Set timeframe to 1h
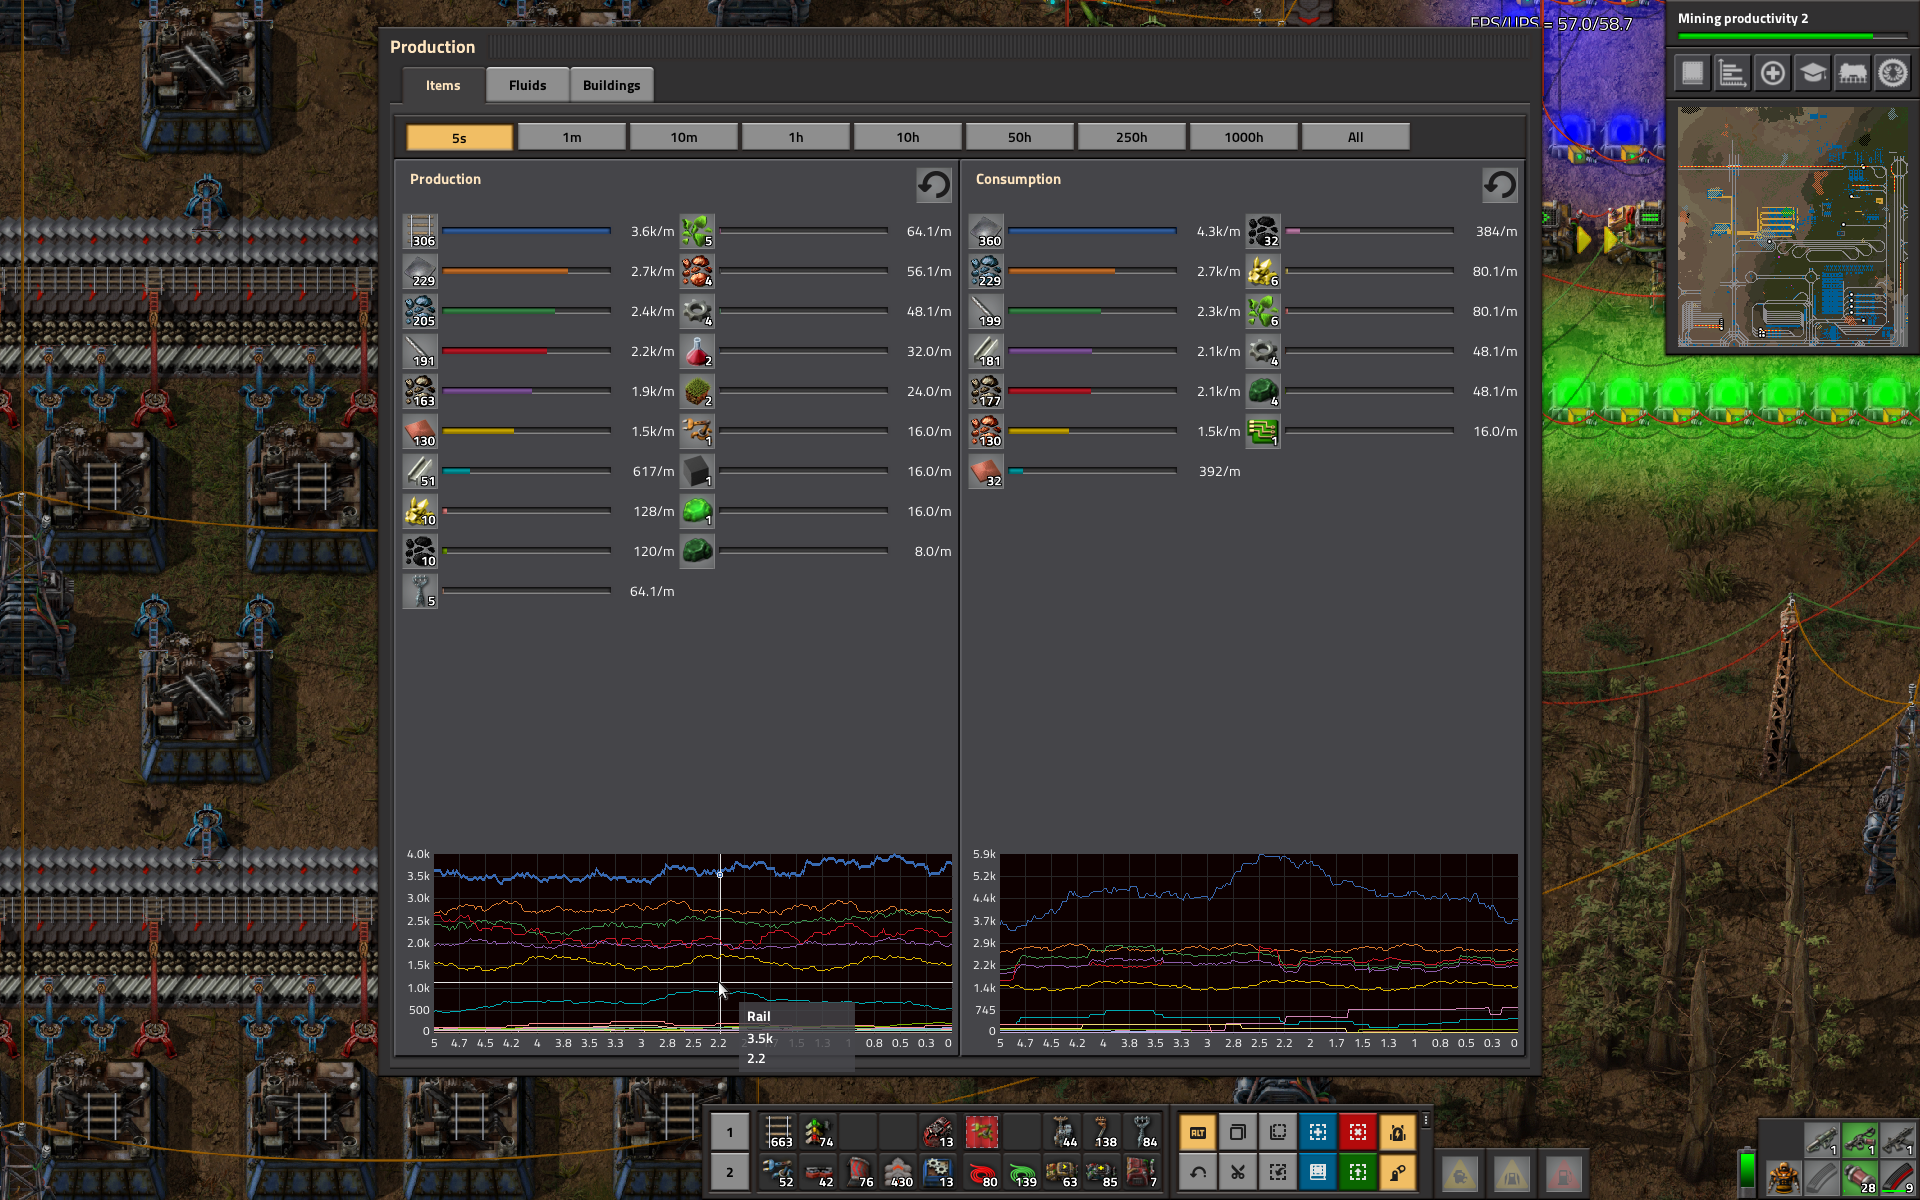1920x1200 pixels. (795, 137)
